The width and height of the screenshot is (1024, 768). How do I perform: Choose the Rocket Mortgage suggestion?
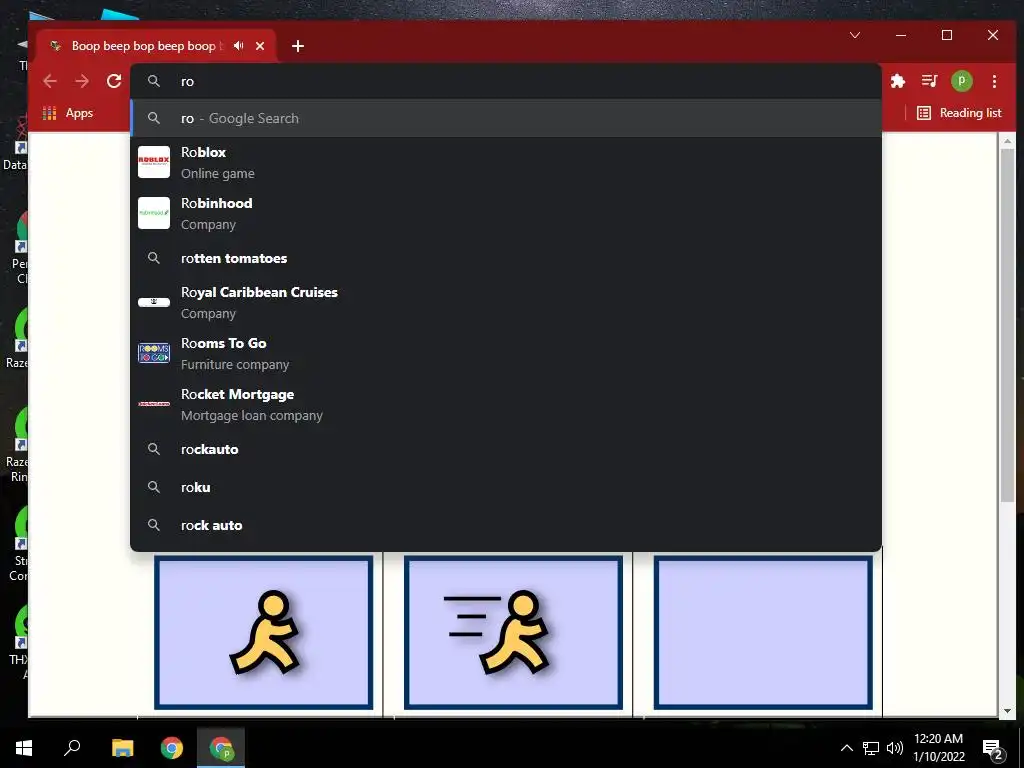point(506,404)
